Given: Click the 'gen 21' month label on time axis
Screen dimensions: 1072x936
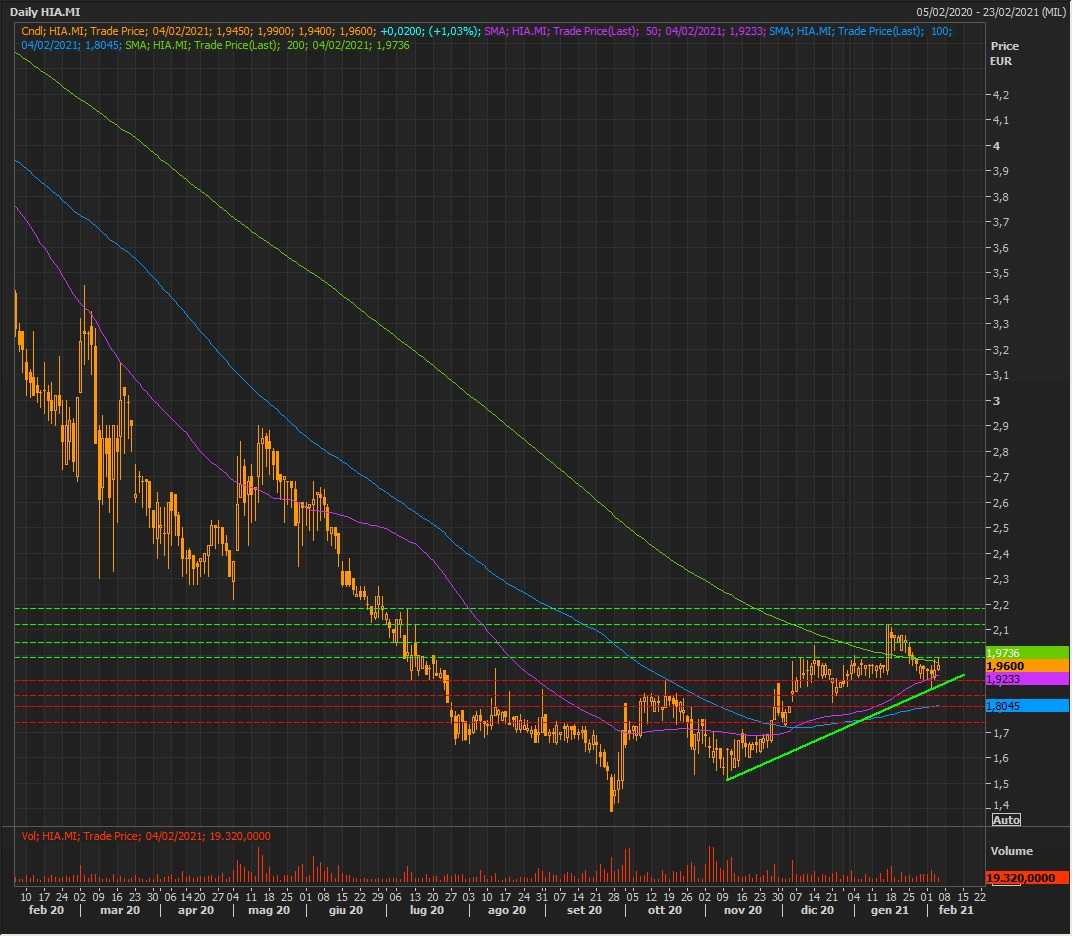Looking at the screenshot, I should point(887,911).
